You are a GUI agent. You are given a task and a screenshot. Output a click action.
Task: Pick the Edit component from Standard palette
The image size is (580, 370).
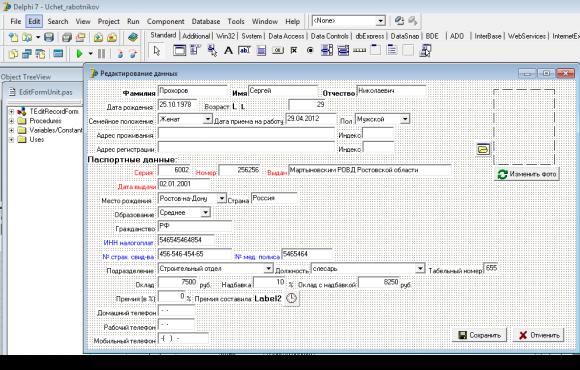point(244,50)
